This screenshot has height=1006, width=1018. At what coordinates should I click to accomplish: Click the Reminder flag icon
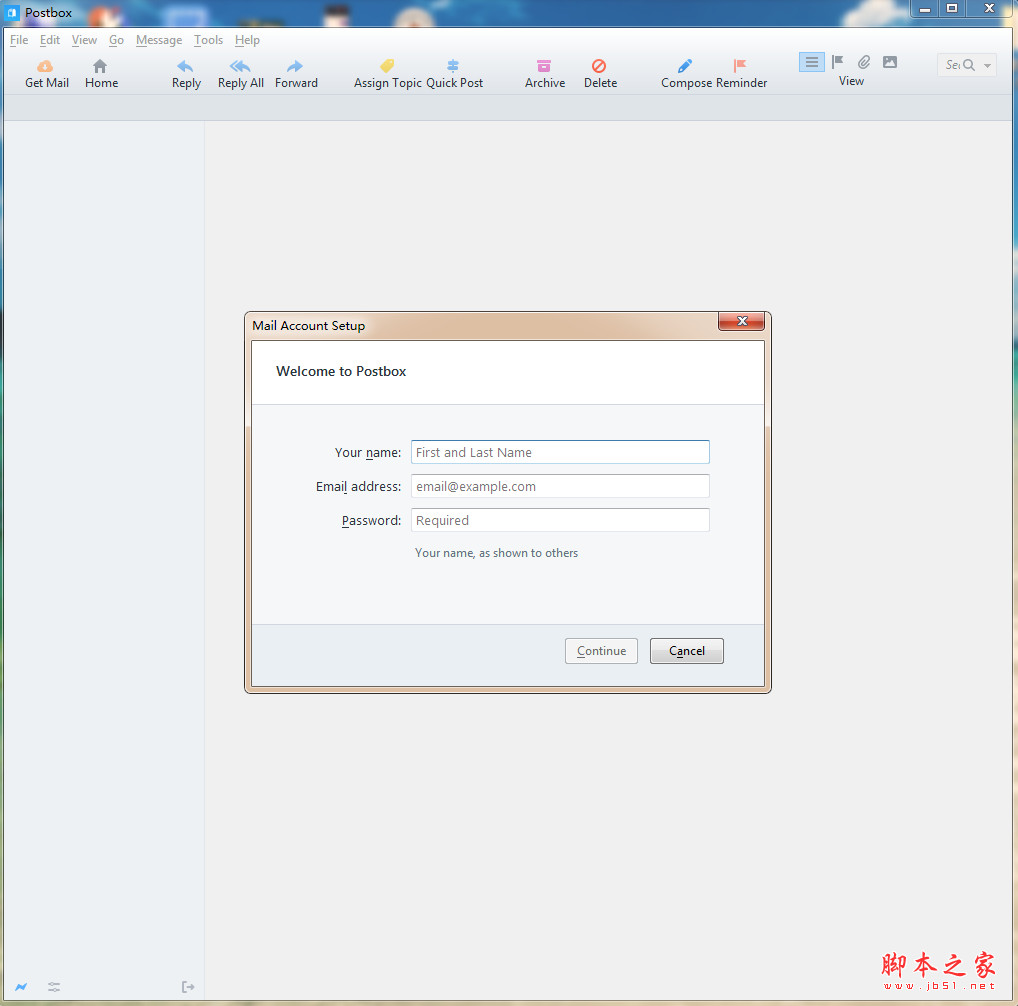(740, 66)
